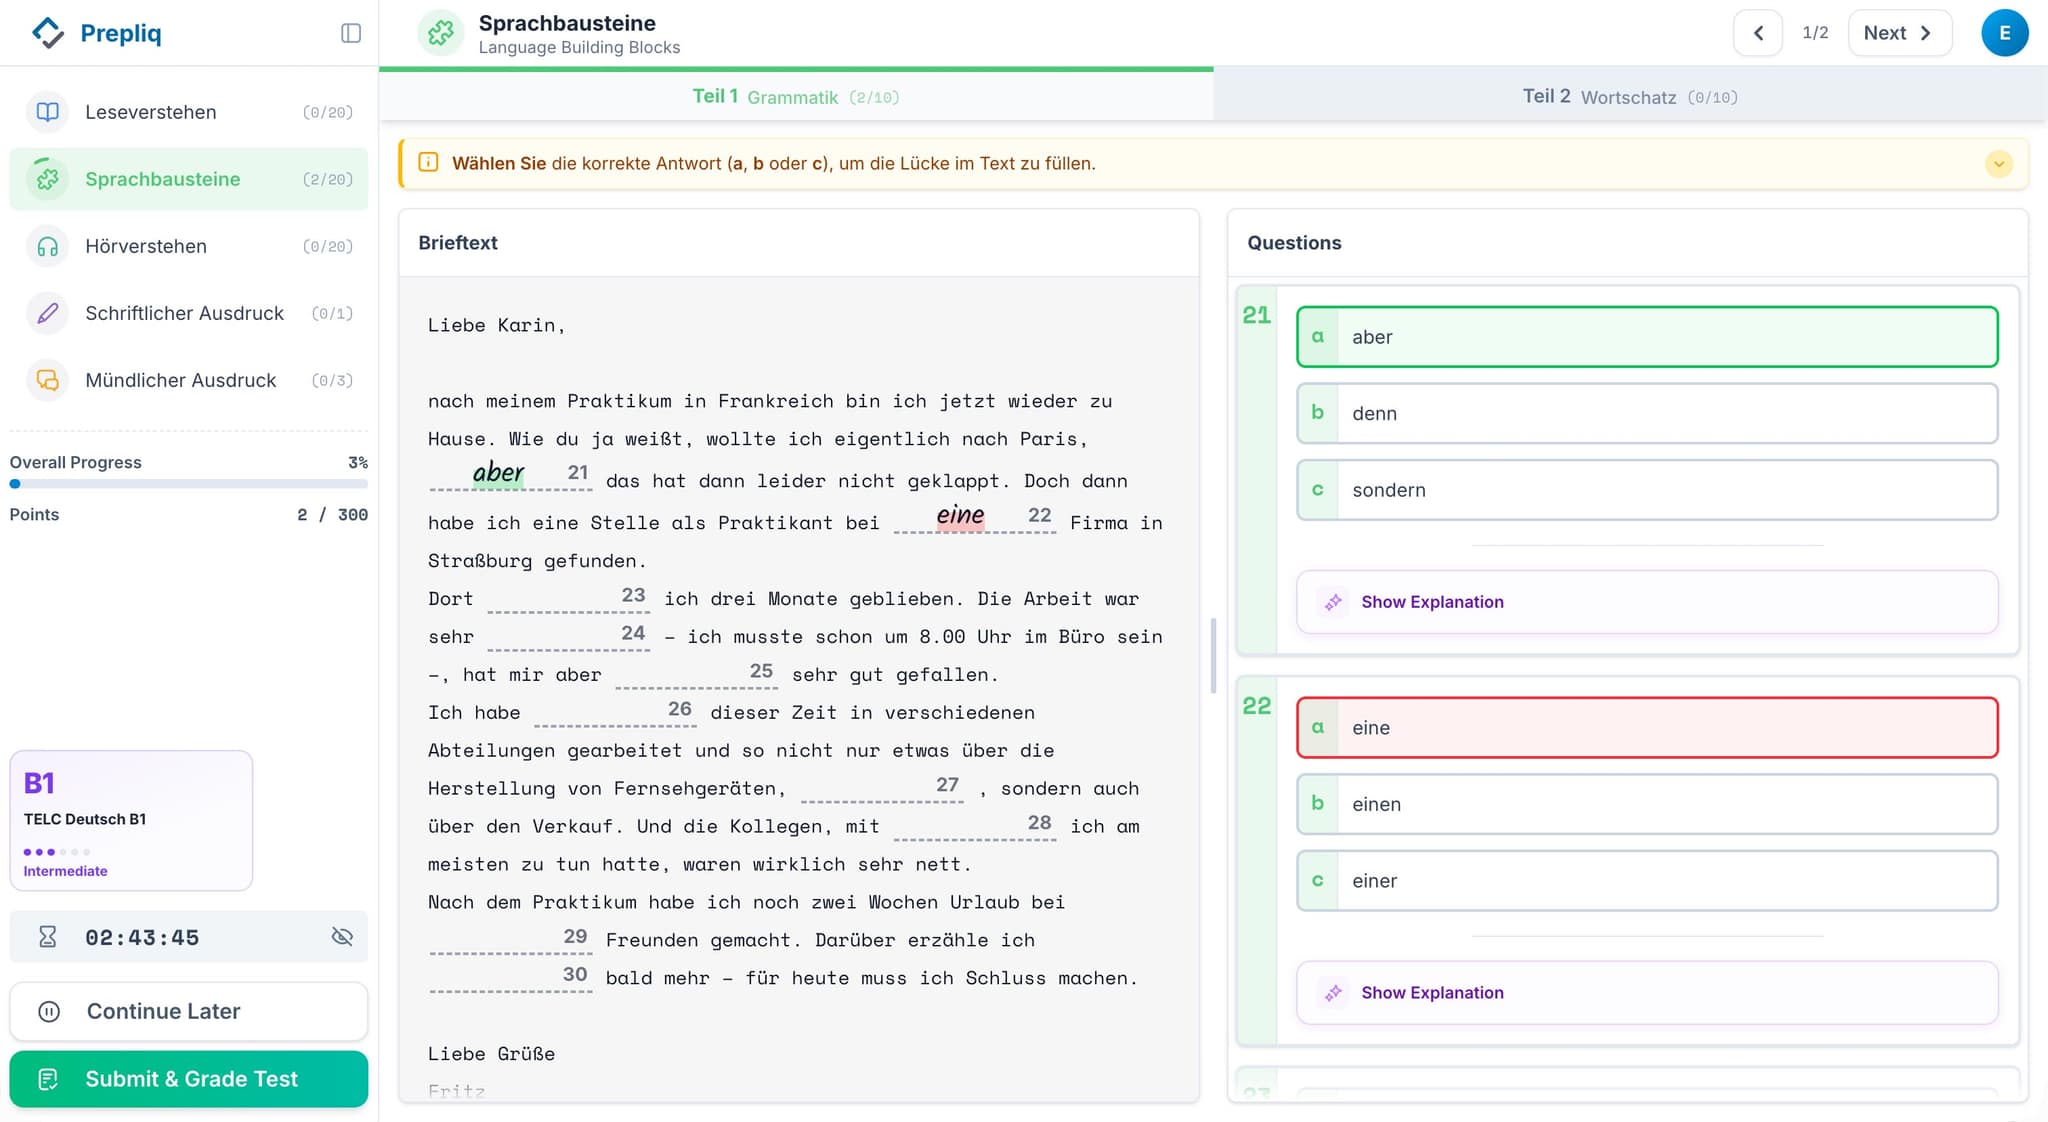Image resolution: width=2048 pixels, height=1122 pixels.
Task: Switch to Teil 1 Grammatik tab
Action: tap(796, 97)
